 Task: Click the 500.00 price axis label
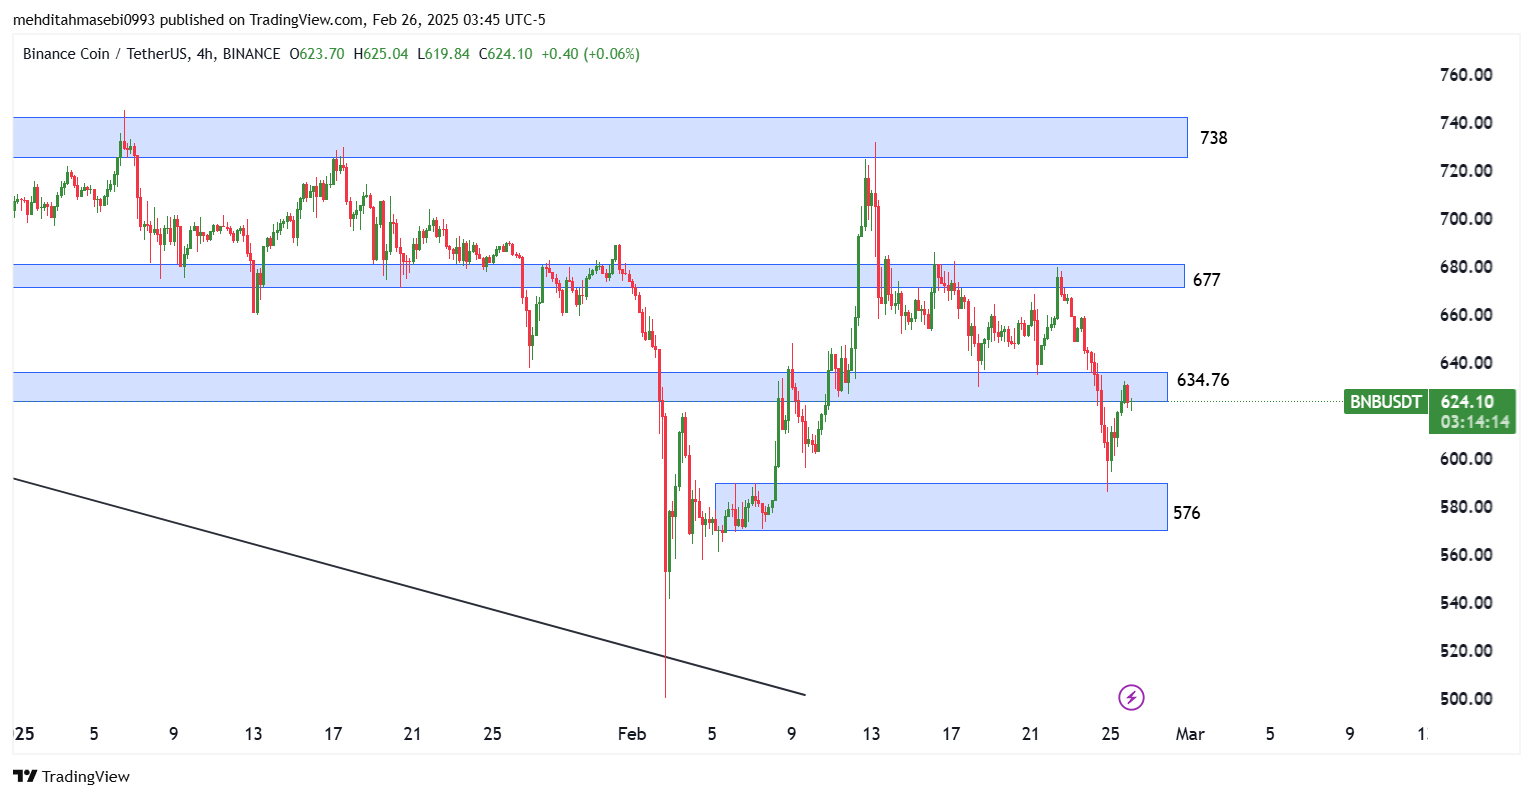tap(1466, 699)
